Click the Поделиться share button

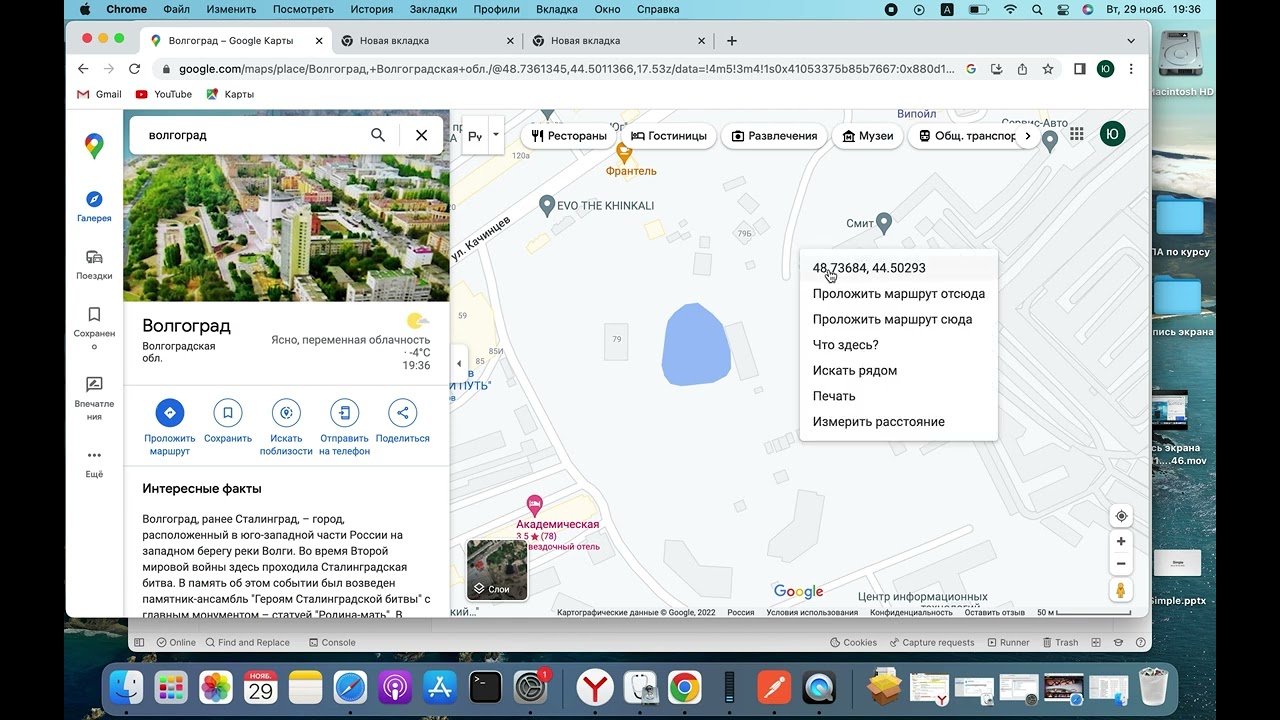[403, 421]
